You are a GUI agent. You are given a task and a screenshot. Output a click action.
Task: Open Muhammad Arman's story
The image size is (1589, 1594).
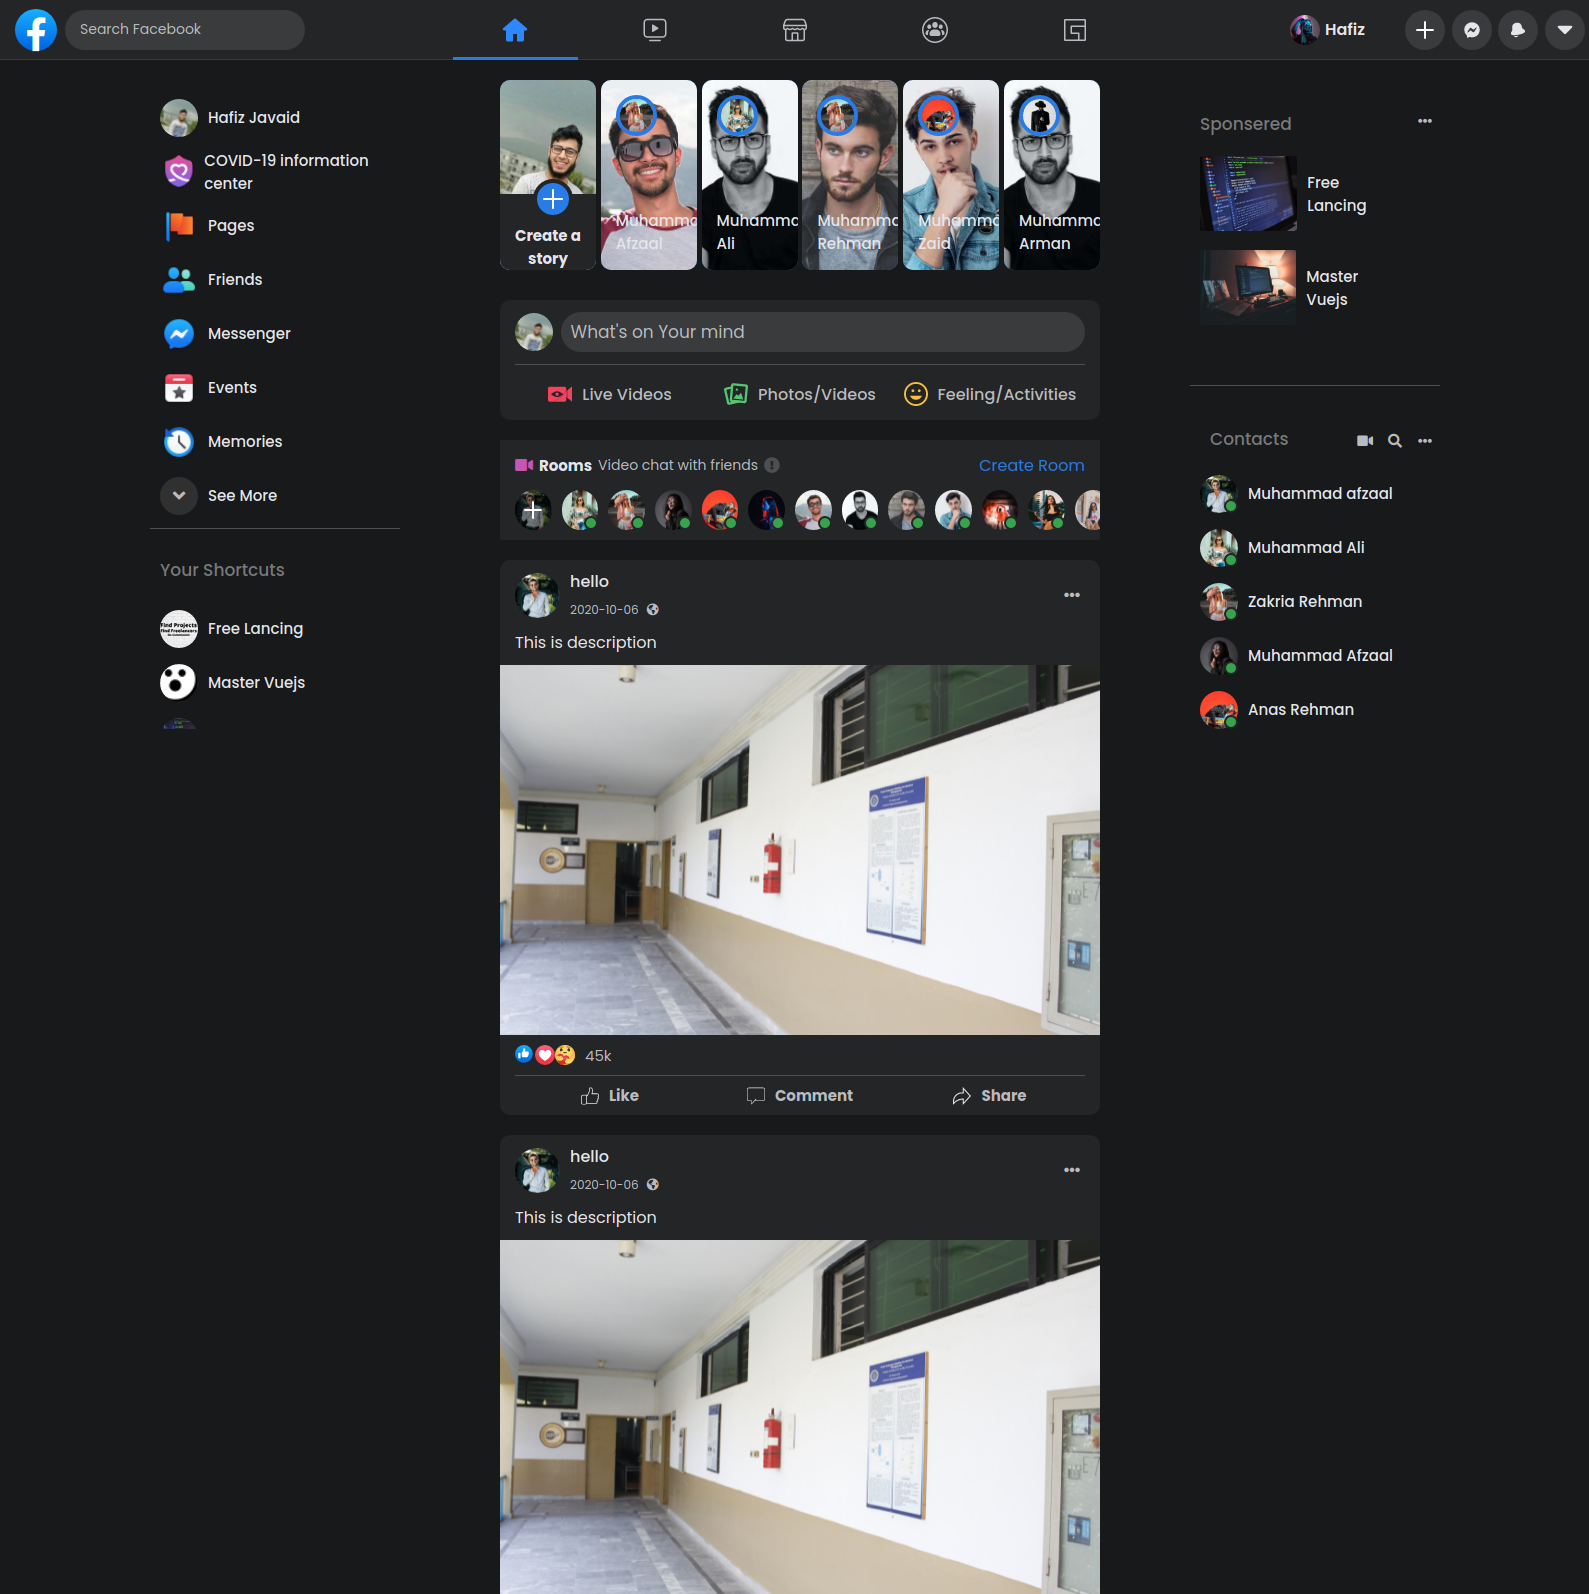[1051, 175]
